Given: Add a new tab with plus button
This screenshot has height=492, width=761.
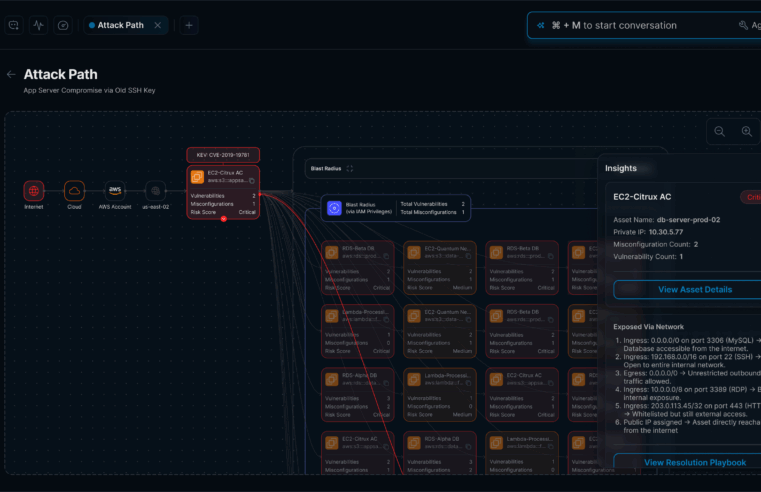Looking at the screenshot, I should 189,25.
